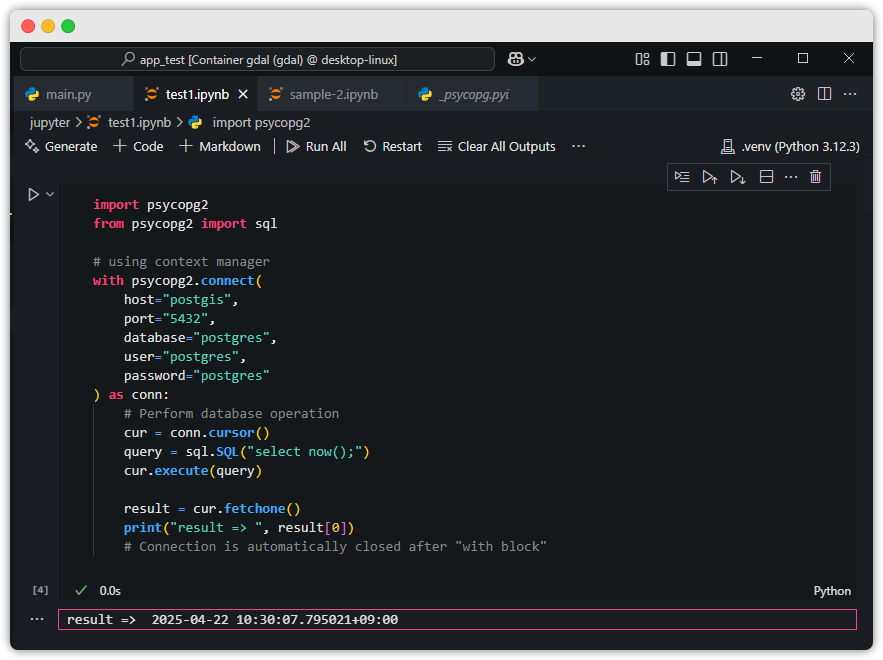Screen dimensions: 883x660
Task: Click 'result = cur.fetchone()' line
Action: pos(212,509)
